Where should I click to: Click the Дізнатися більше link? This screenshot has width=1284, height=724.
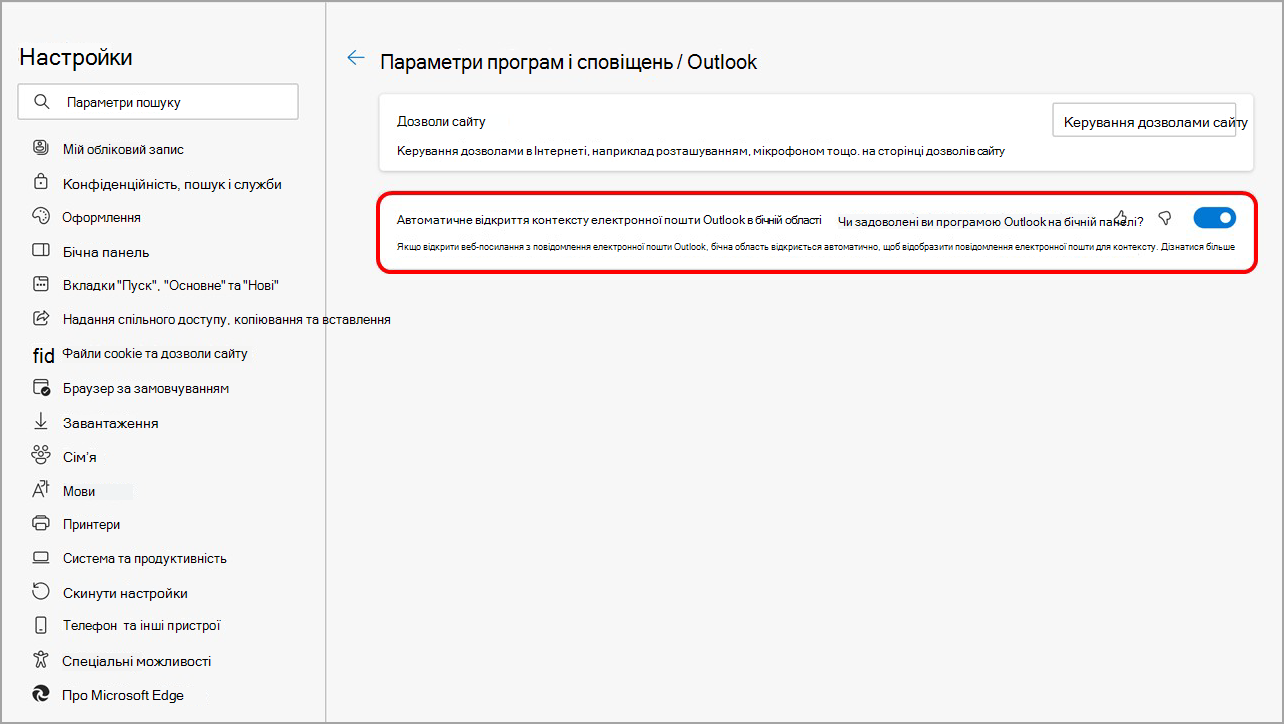click(1199, 246)
